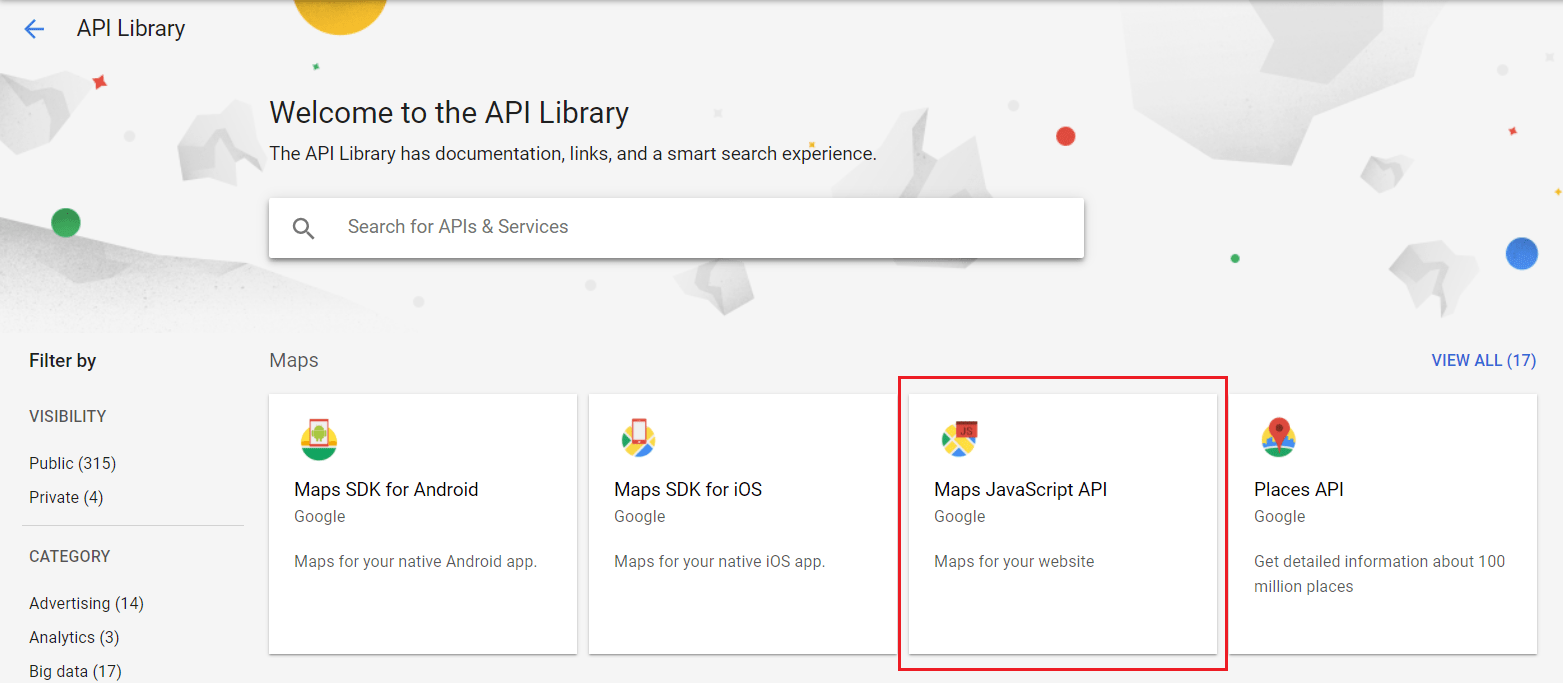
Task: Click the magnifying glass search icon
Action: pyautogui.click(x=303, y=228)
